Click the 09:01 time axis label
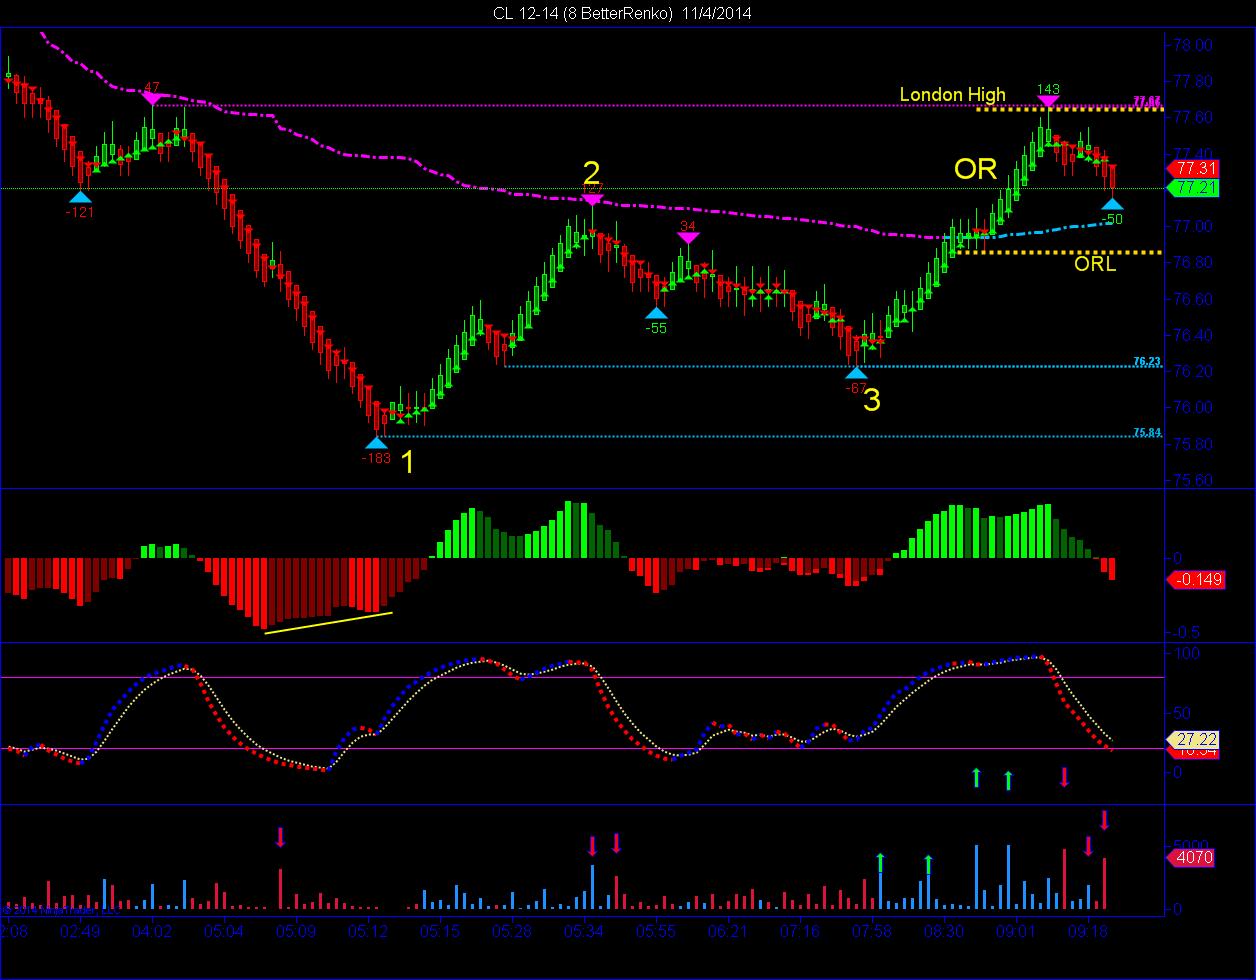This screenshot has height=980, width=1256. (x=1016, y=931)
